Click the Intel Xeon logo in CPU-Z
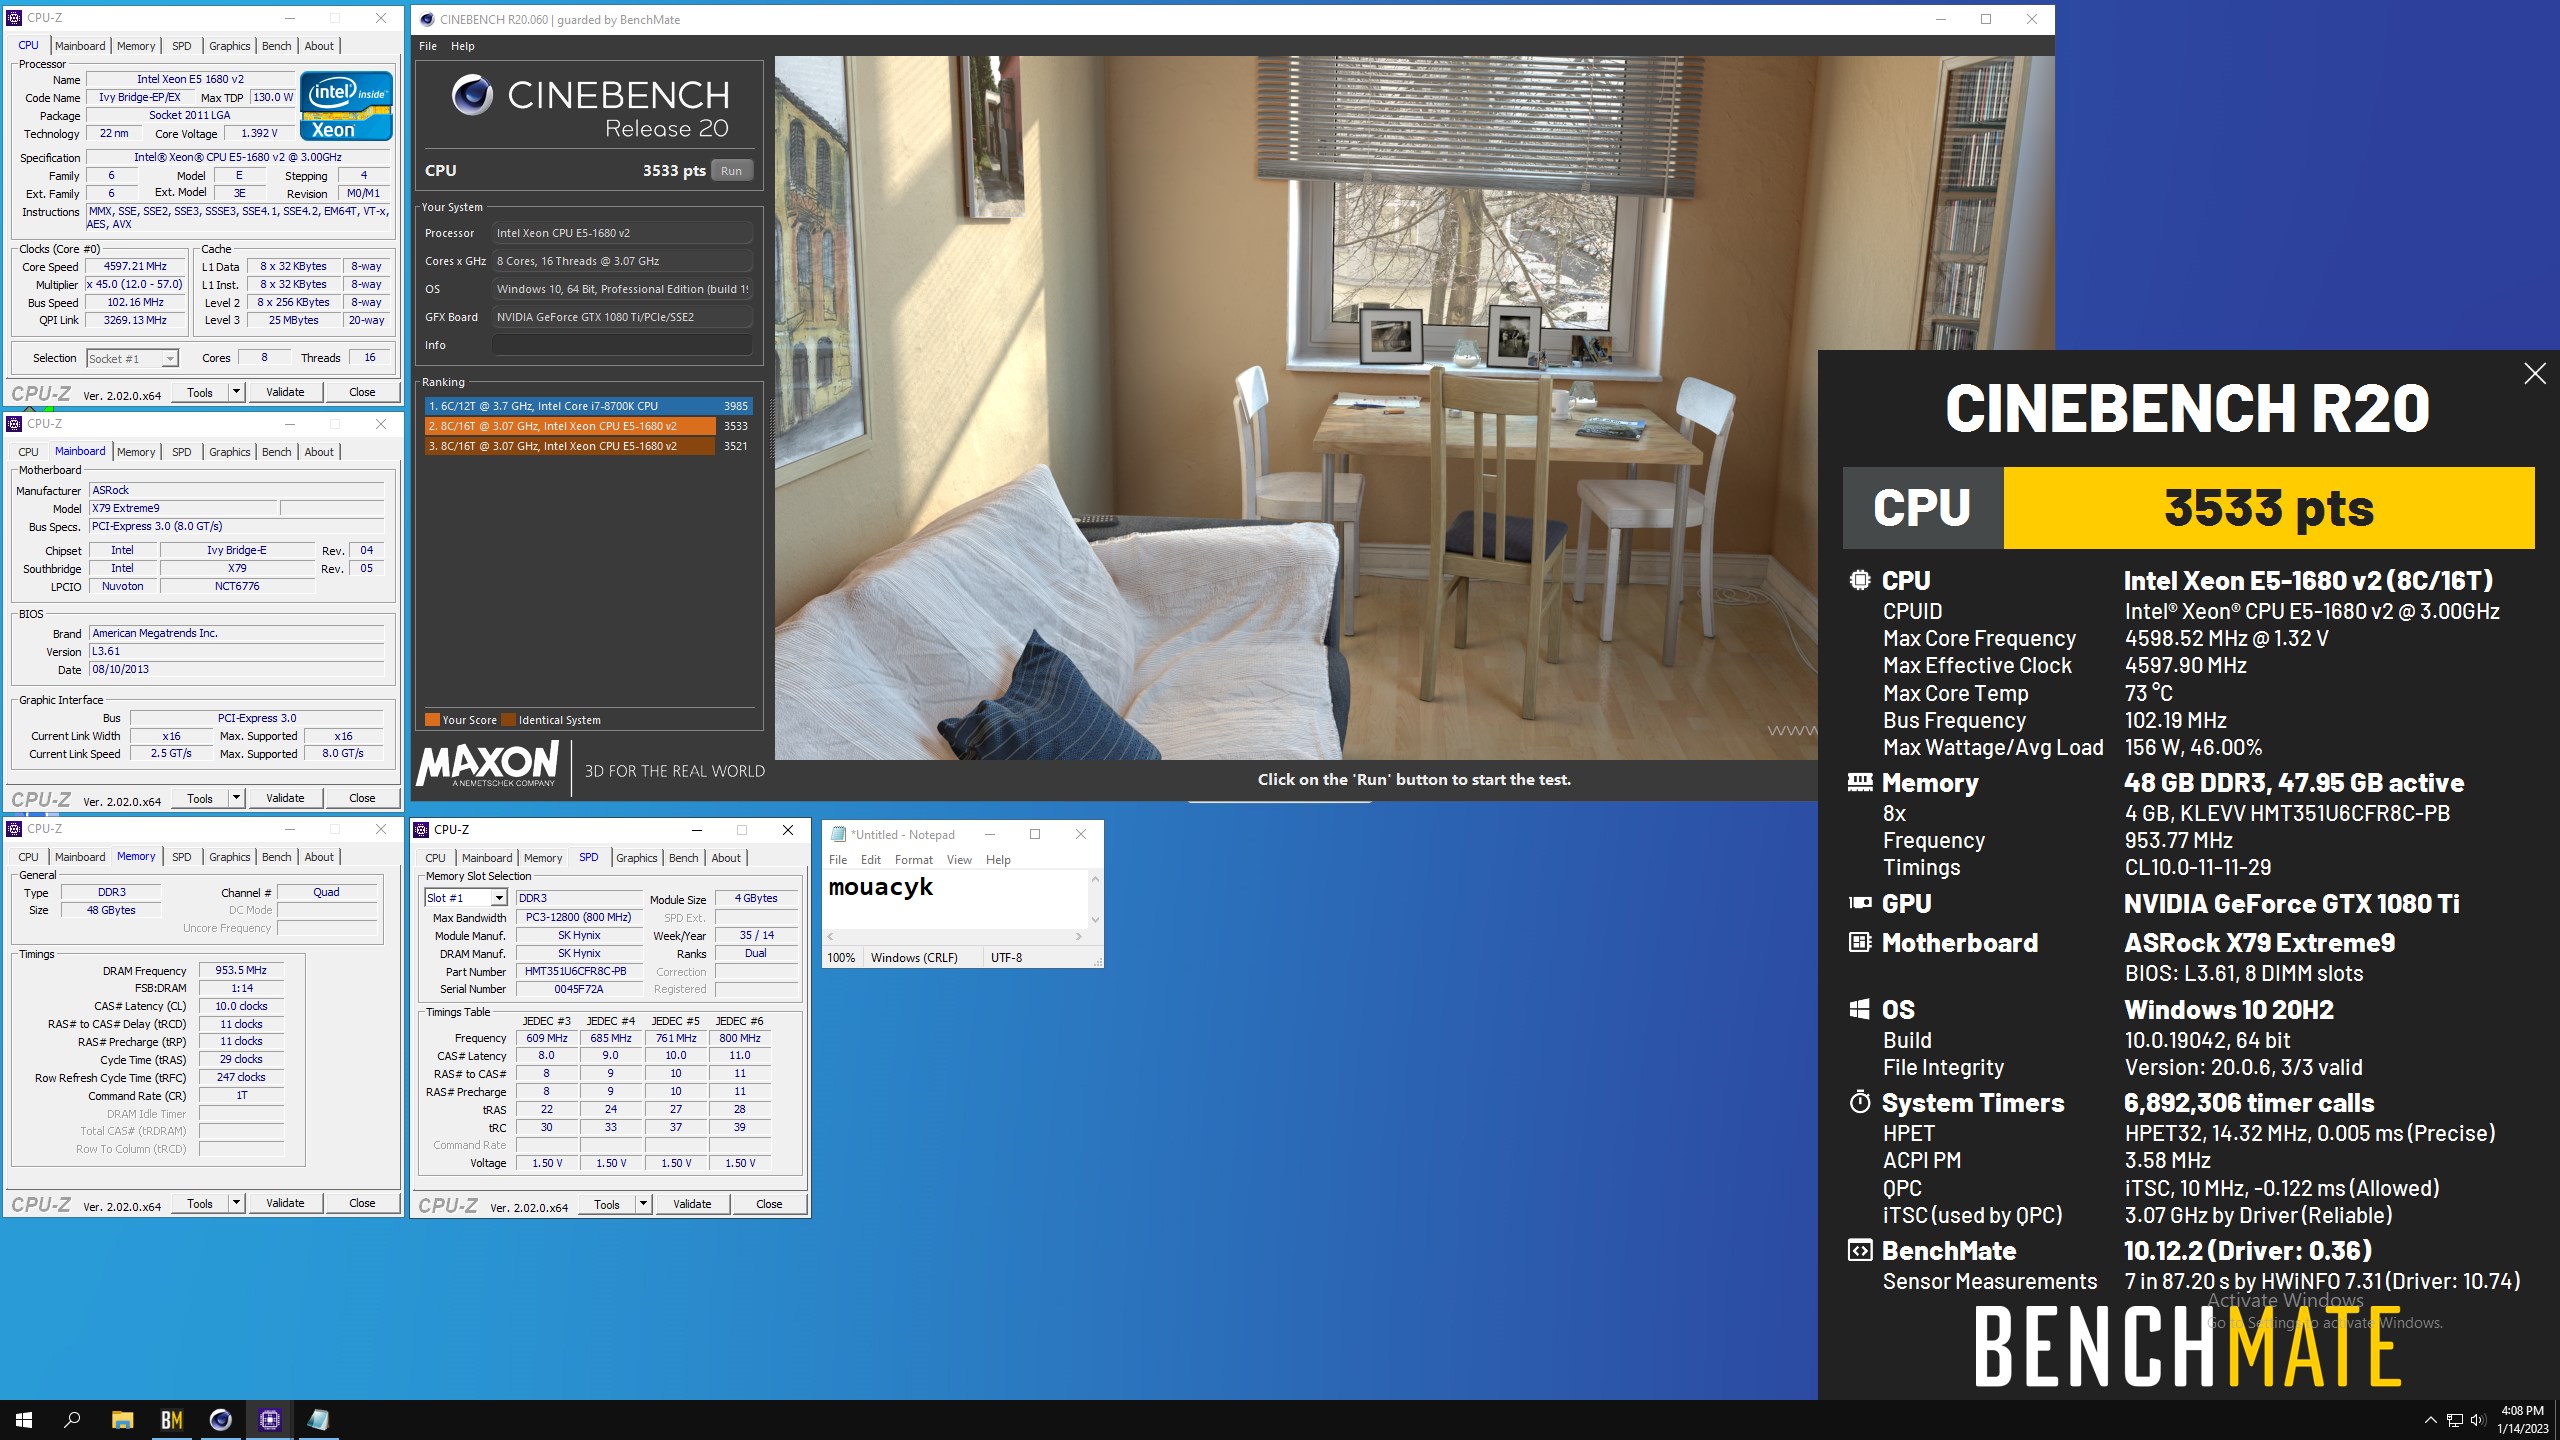The height and width of the screenshot is (1440, 2560). click(x=346, y=106)
